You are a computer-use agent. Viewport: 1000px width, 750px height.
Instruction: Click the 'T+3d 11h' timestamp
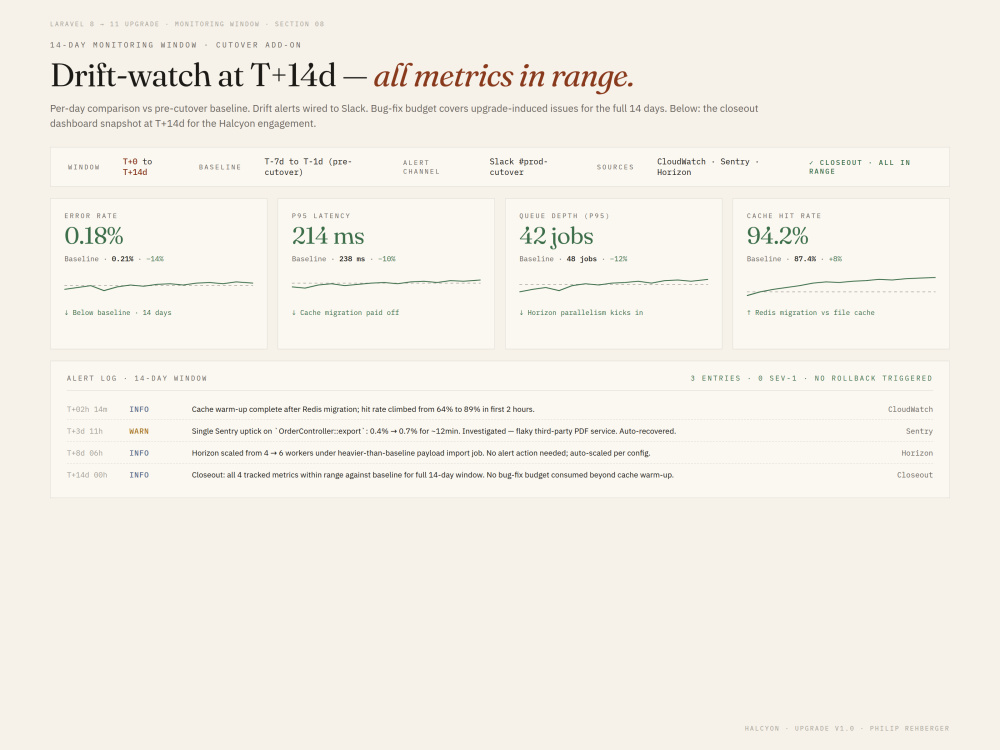coord(85,431)
